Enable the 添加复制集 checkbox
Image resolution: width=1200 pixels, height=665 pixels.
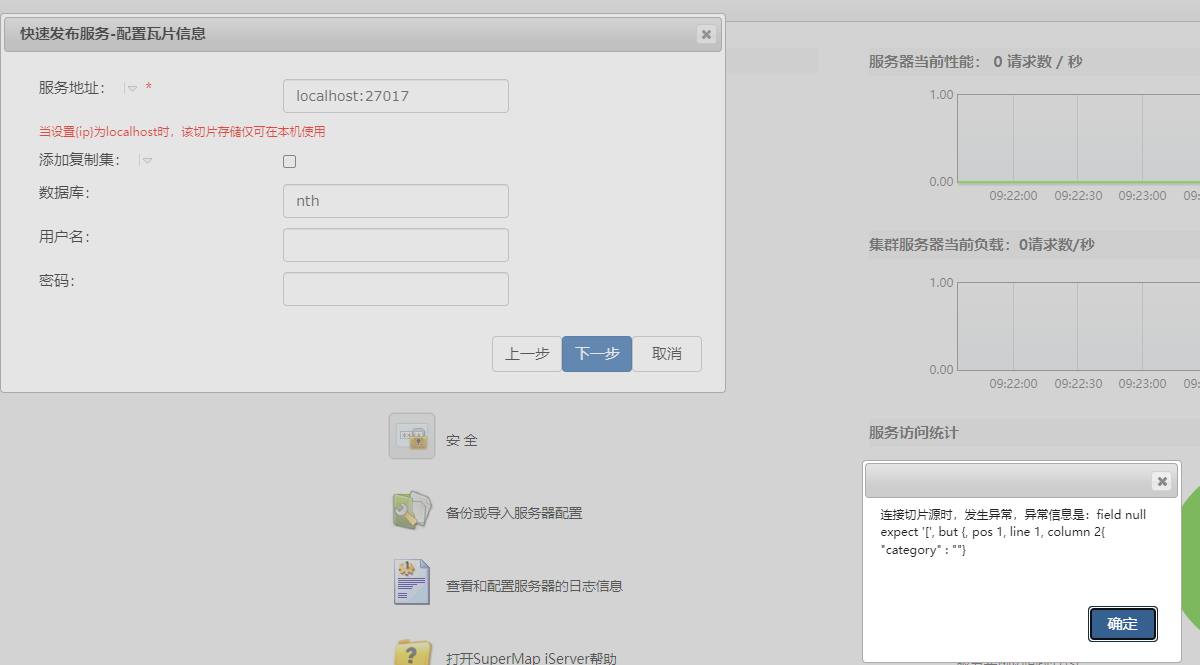[290, 161]
